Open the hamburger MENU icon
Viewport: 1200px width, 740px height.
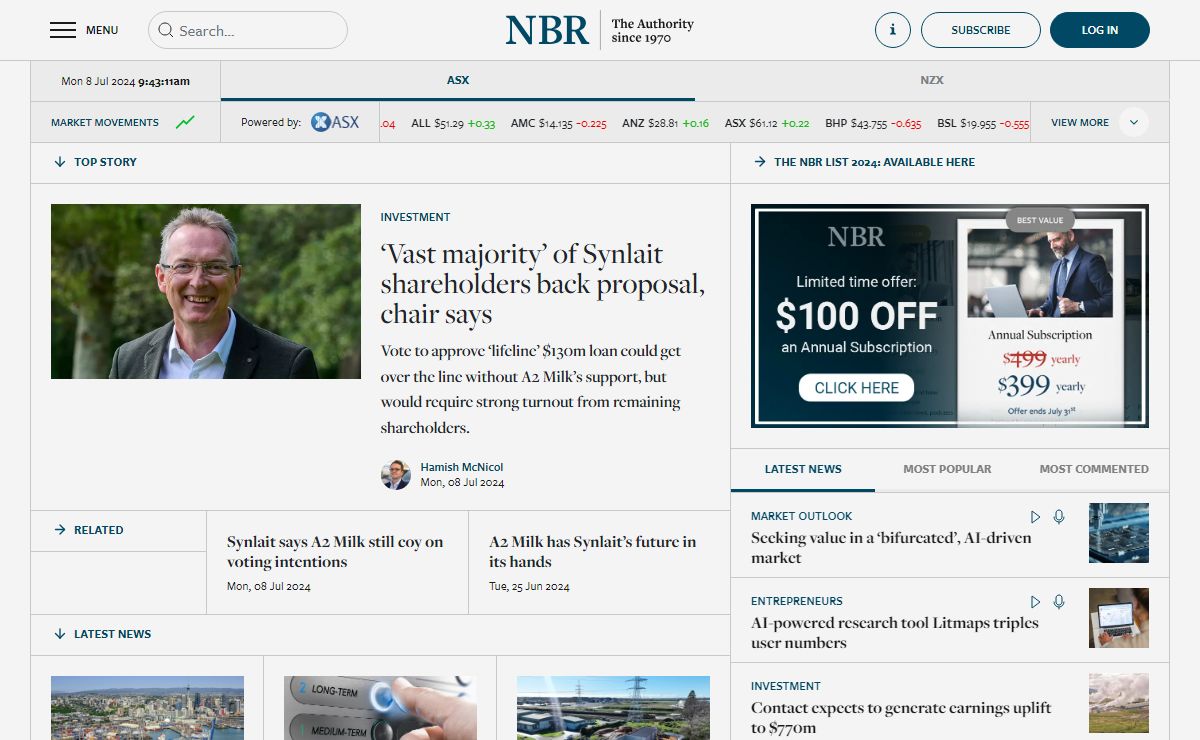[x=63, y=30]
